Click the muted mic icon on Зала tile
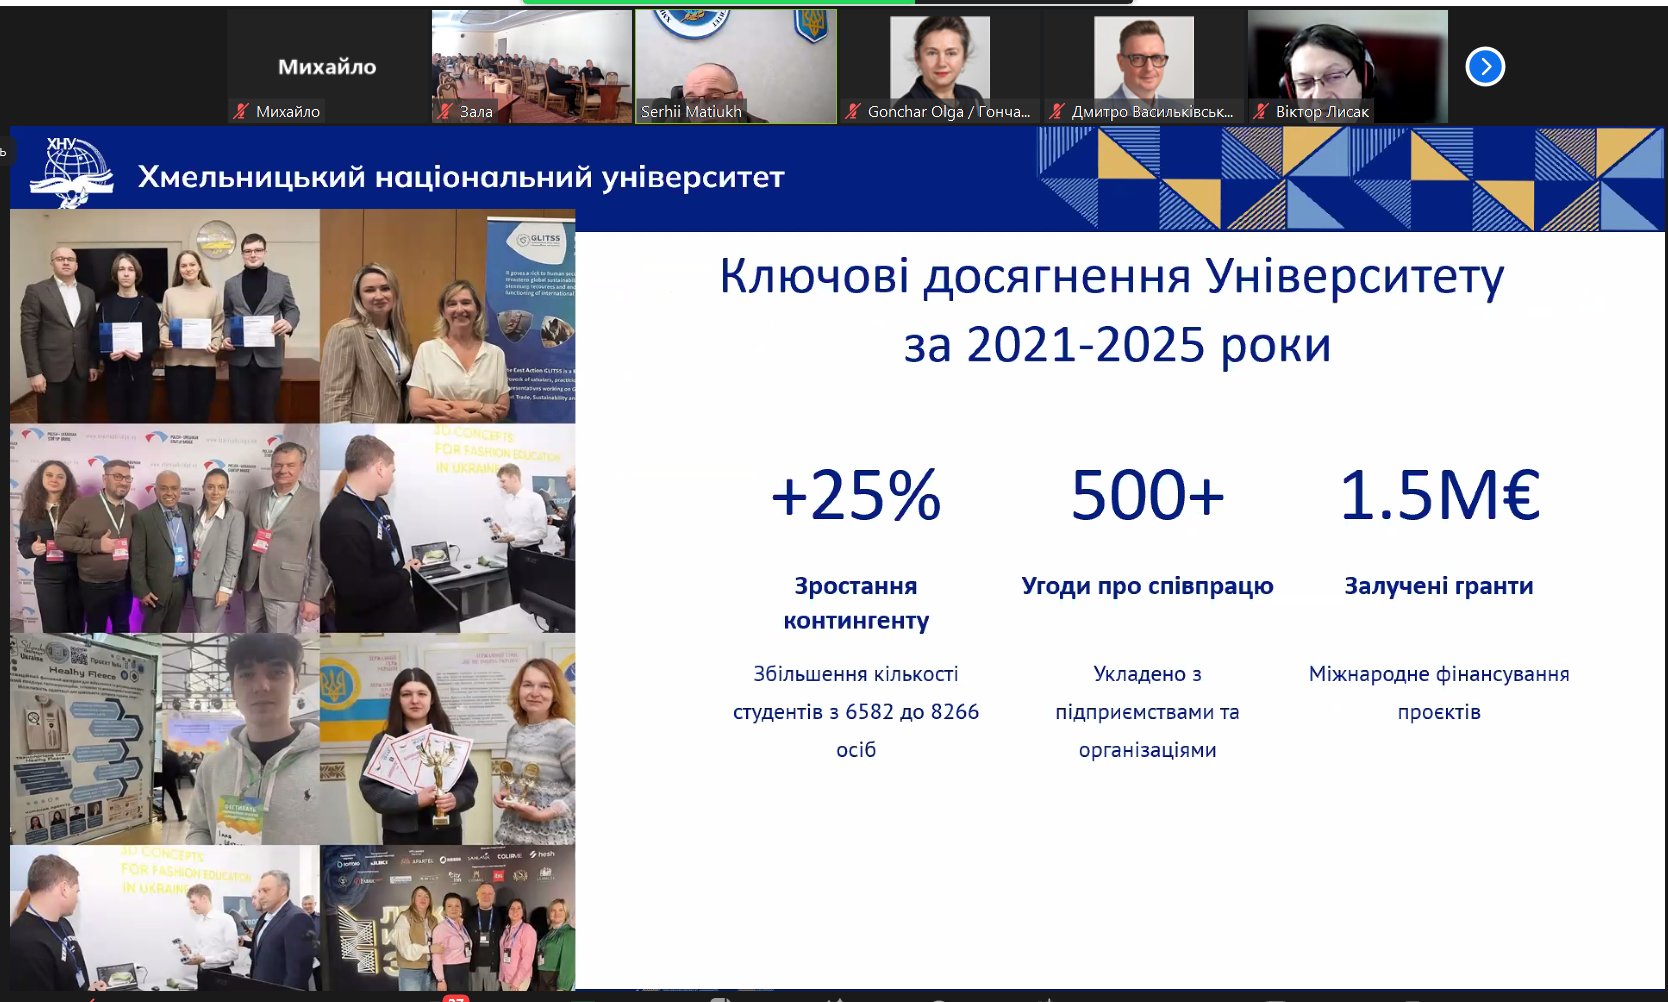Screen dimensions: 1668x1002 pyautogui.click(x=445, y=111)
